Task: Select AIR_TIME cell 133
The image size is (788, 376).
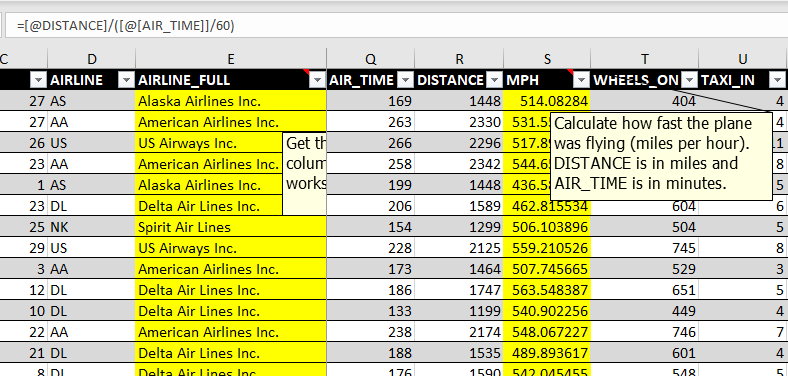Action: coord(370,311)
